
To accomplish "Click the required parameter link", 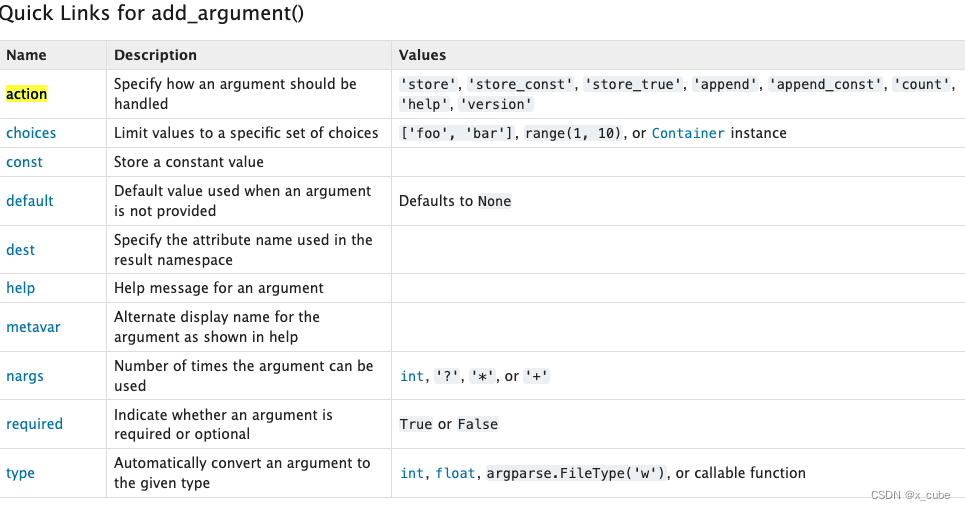I will point(34,424).
